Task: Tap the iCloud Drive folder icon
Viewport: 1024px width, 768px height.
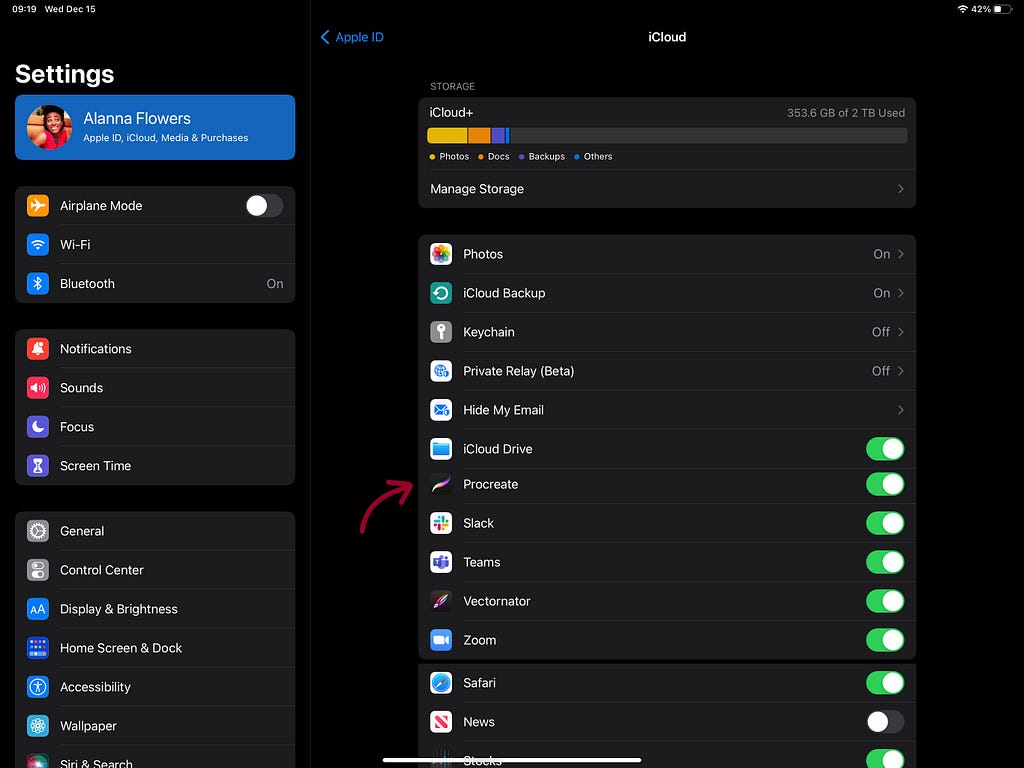Action: pyautogui.click(x=441, y=449)
